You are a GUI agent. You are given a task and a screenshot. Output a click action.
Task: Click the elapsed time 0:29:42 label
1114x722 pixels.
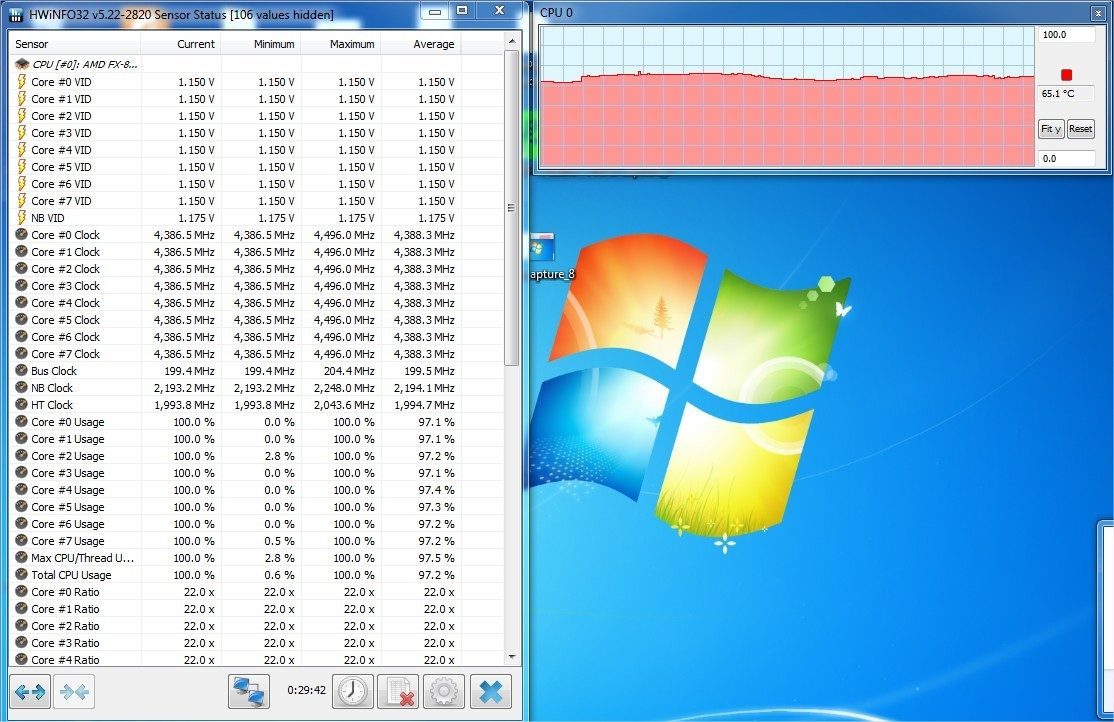coord(306,690)
